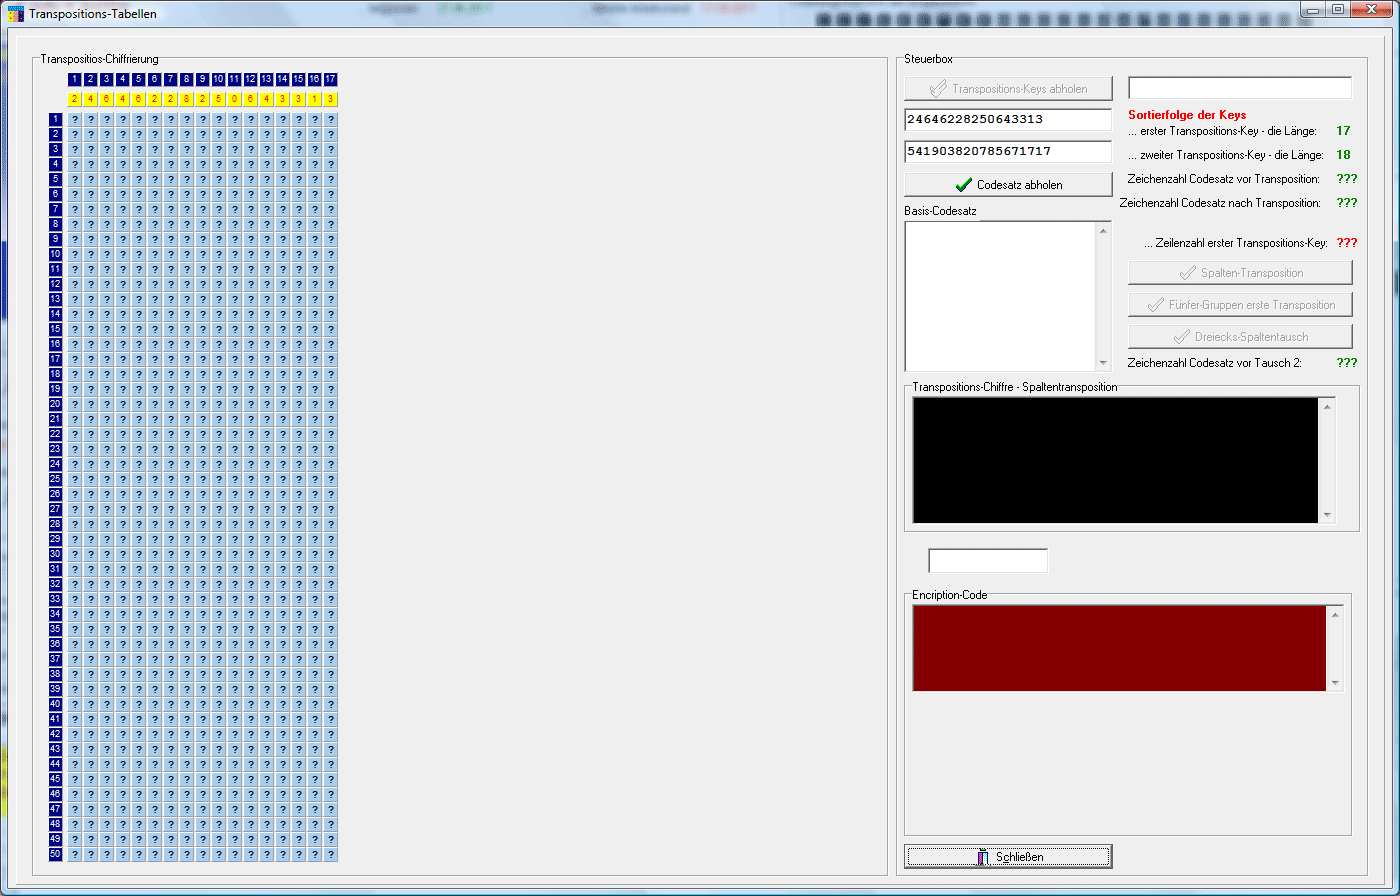Screen dimensions: 1400x896
Task: Click the yellow key digit 5 under column 10
Action: pos(218,99)
